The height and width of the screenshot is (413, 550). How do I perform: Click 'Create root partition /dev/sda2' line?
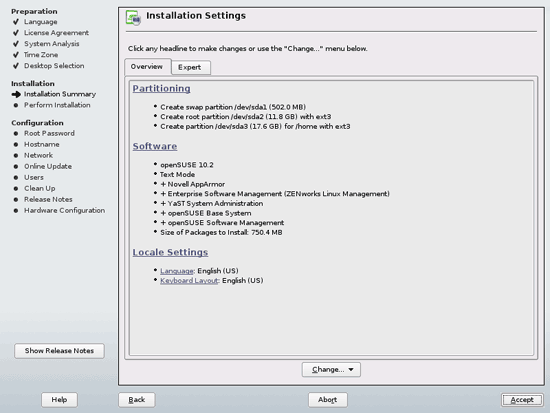pyautogui.click(x=246, y=116)
